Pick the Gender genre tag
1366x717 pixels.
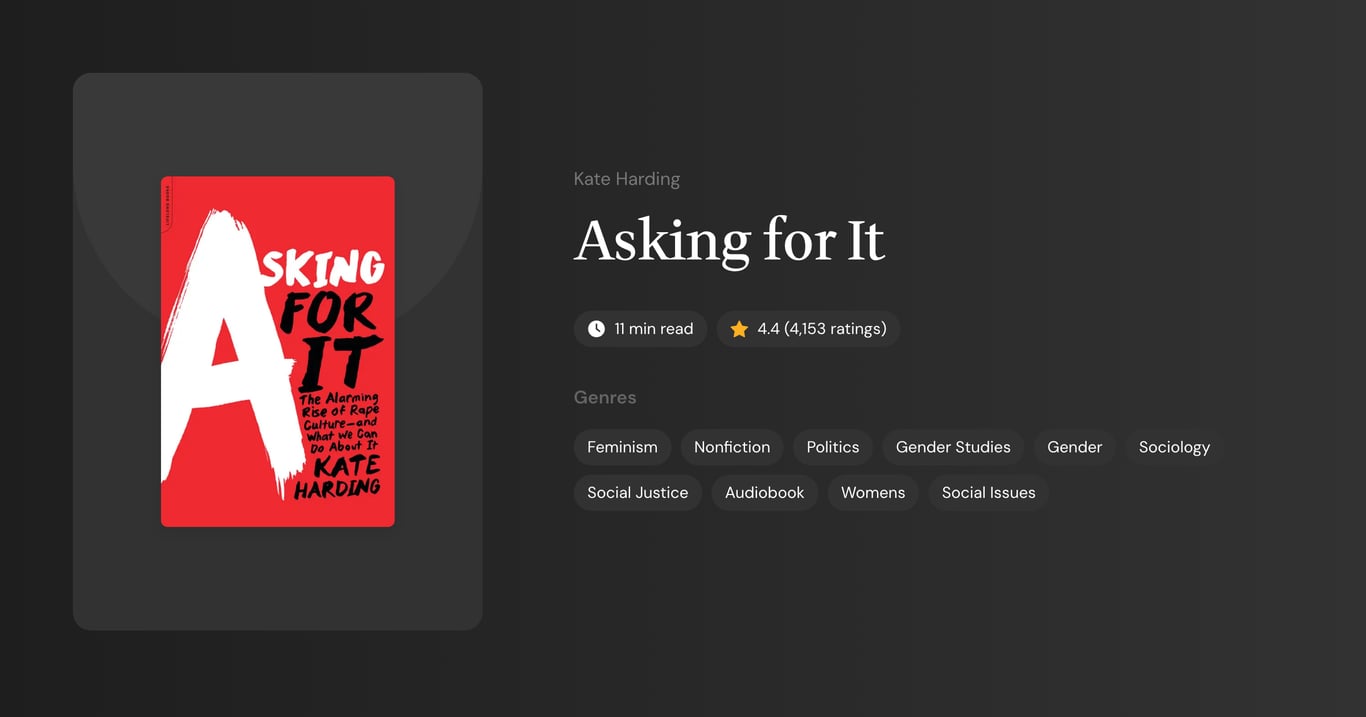coord(1075,447)
